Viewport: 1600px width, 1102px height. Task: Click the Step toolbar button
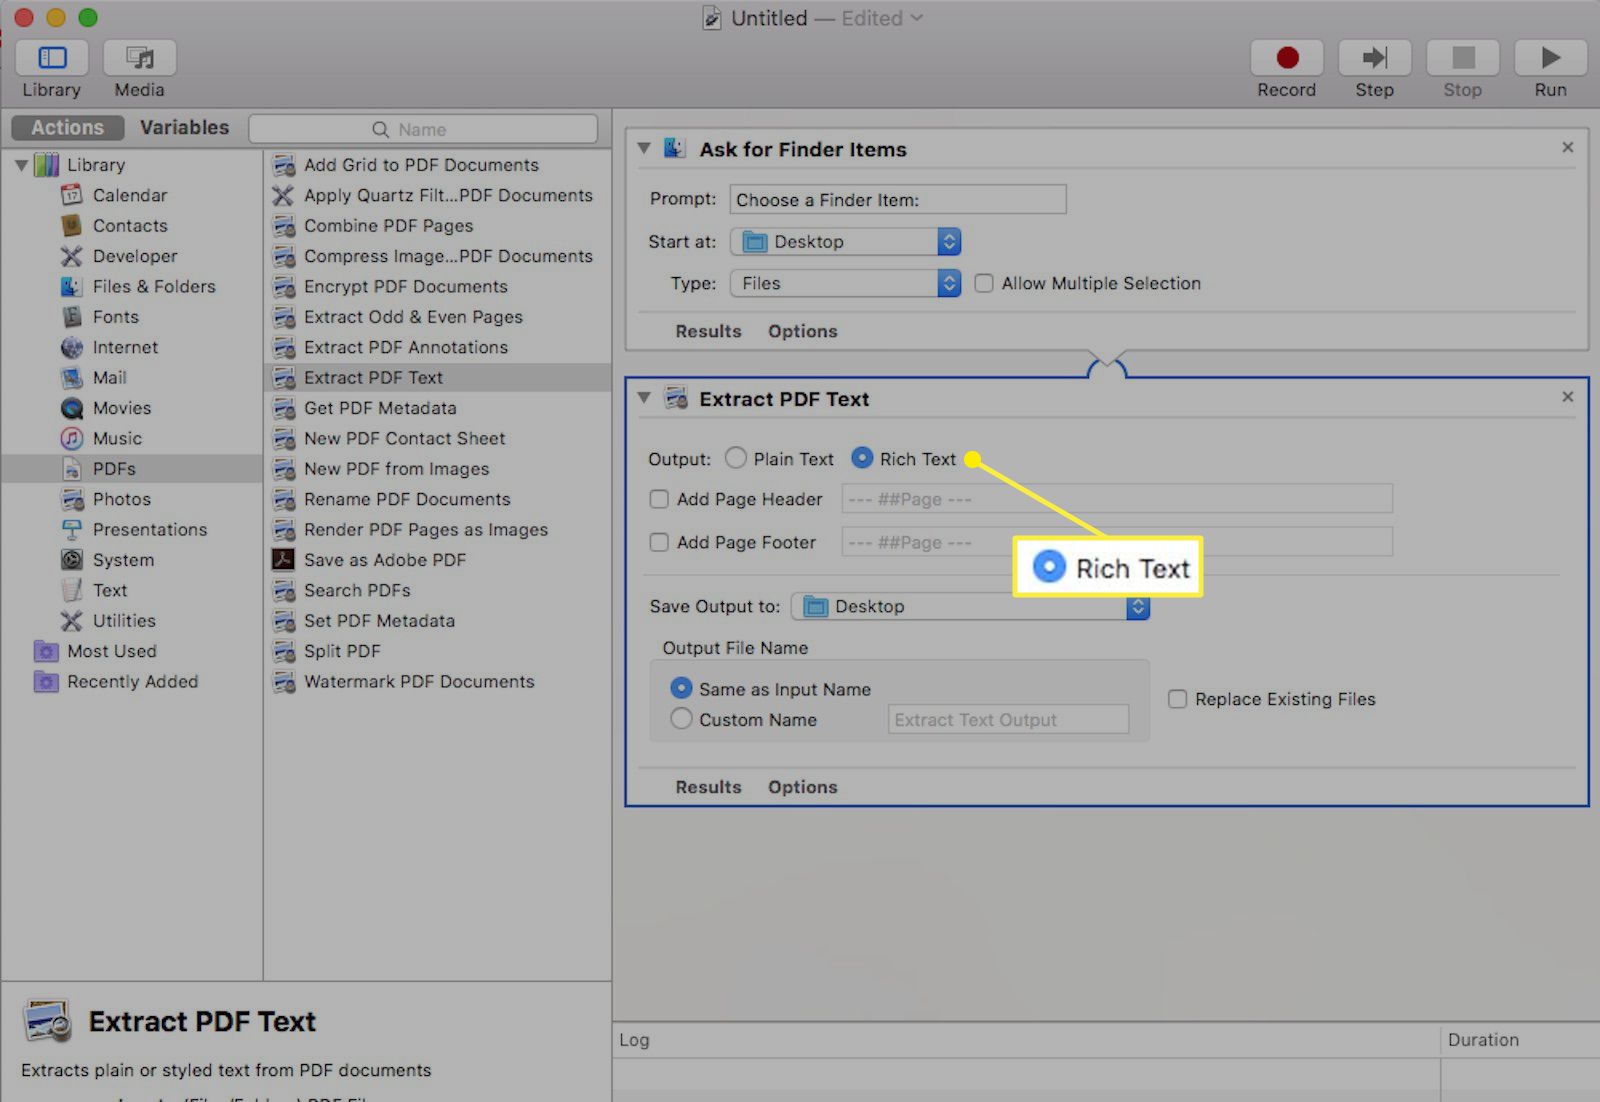(x=1375, y=58)
